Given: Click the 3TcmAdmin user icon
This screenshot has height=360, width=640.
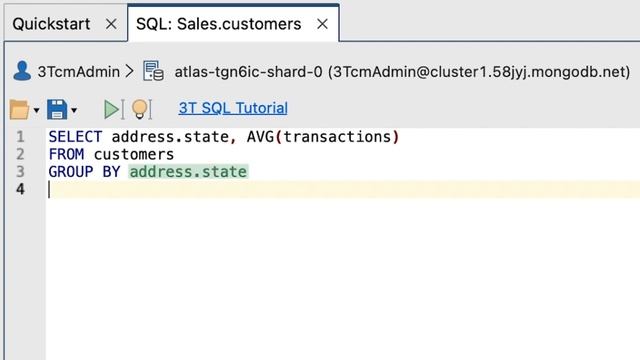Looking at the screenshot, I should 22,71.
